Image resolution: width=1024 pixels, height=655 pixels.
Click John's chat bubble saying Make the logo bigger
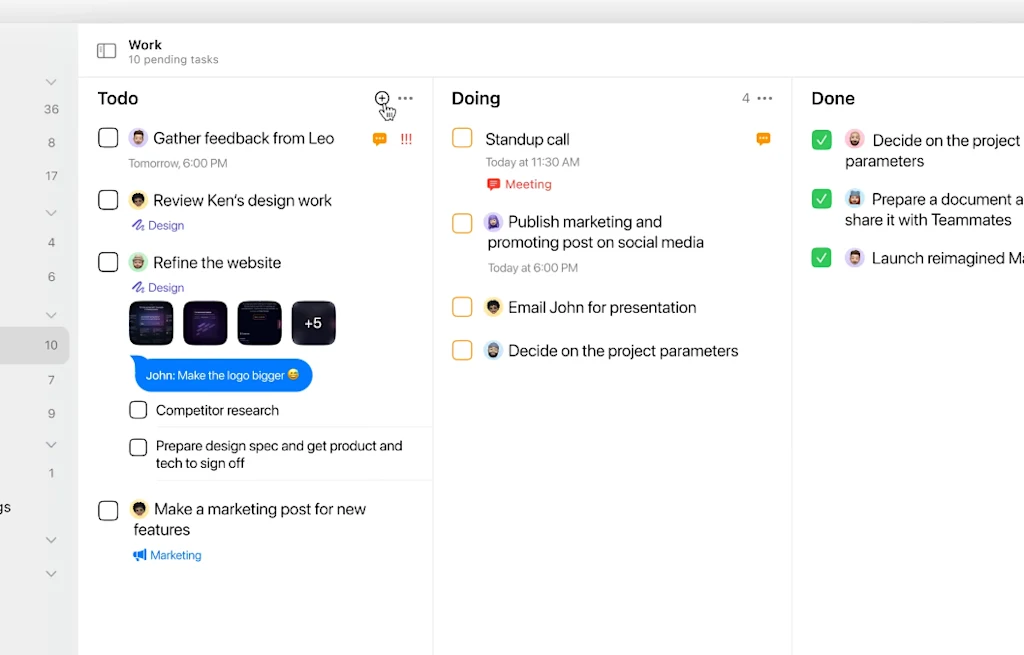(222, 375)
